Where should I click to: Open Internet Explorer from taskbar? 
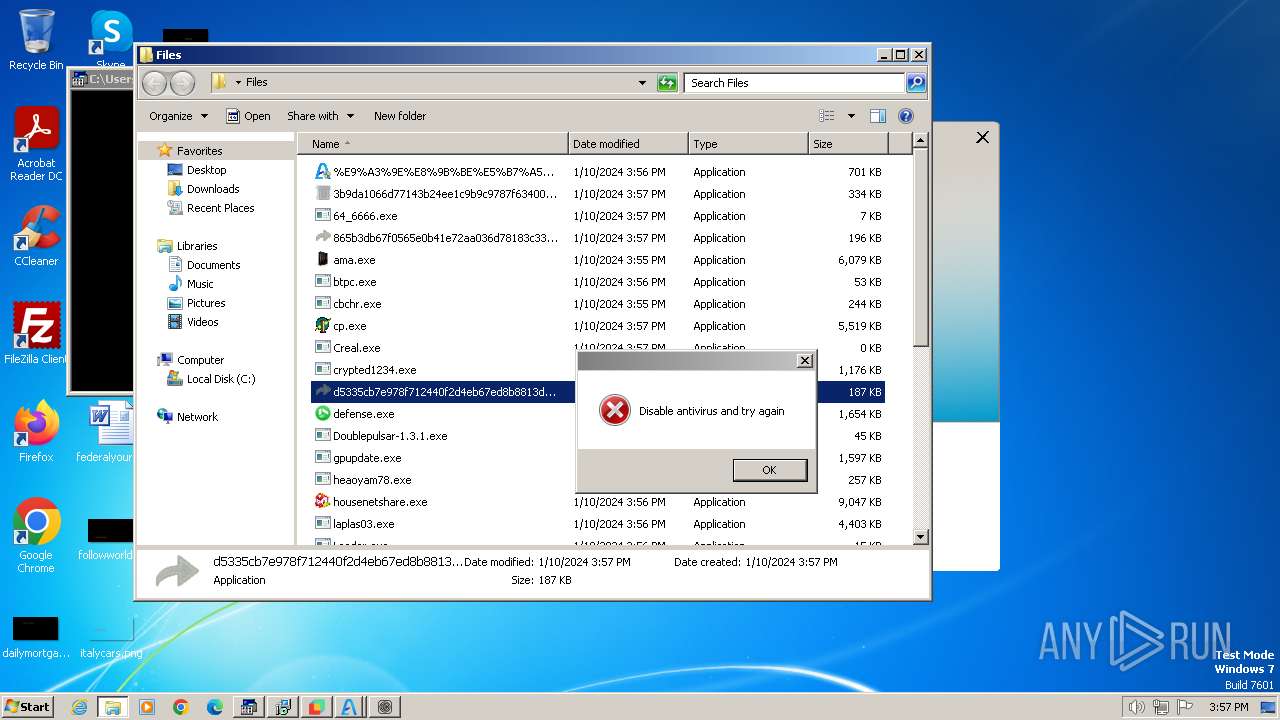pyautogui.click(x=79, y=707)
